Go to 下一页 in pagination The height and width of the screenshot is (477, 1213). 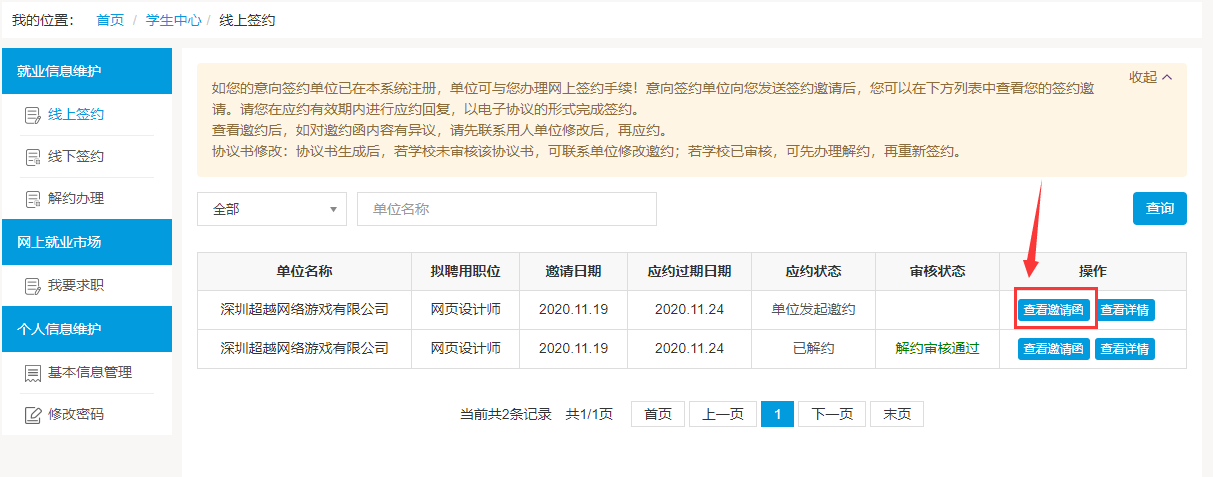point(831,415)
